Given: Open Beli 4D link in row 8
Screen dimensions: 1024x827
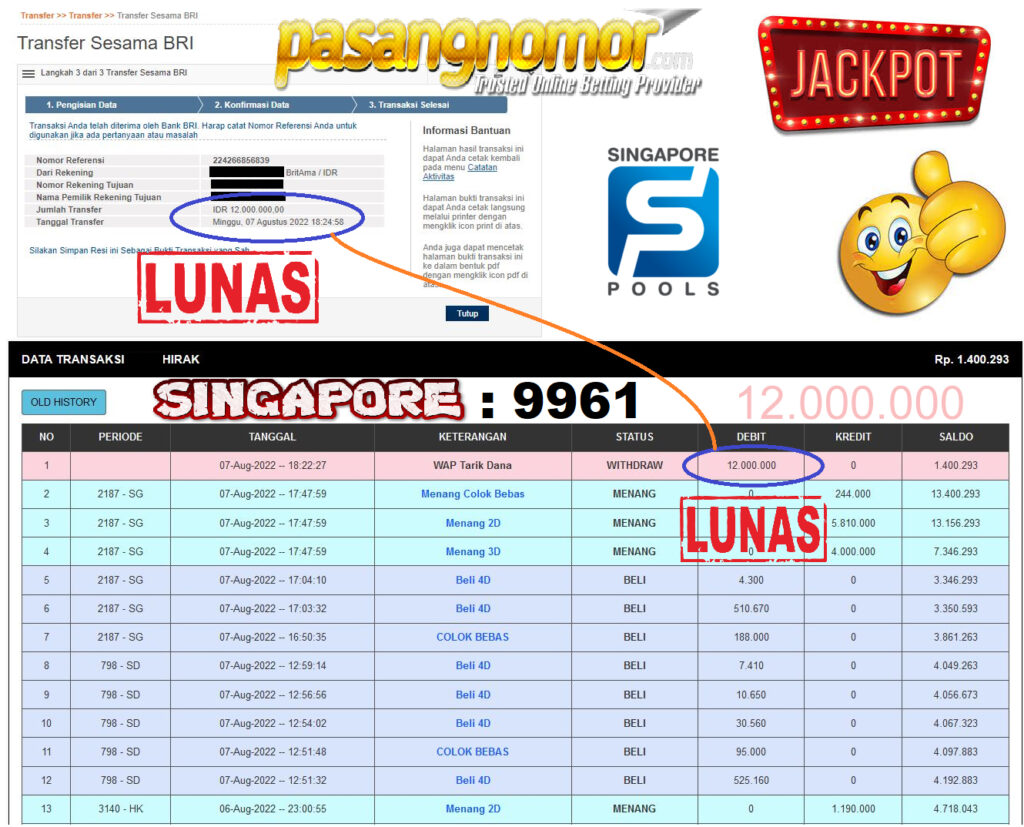Looking at the screenshot, I should [x=473, y=666].
